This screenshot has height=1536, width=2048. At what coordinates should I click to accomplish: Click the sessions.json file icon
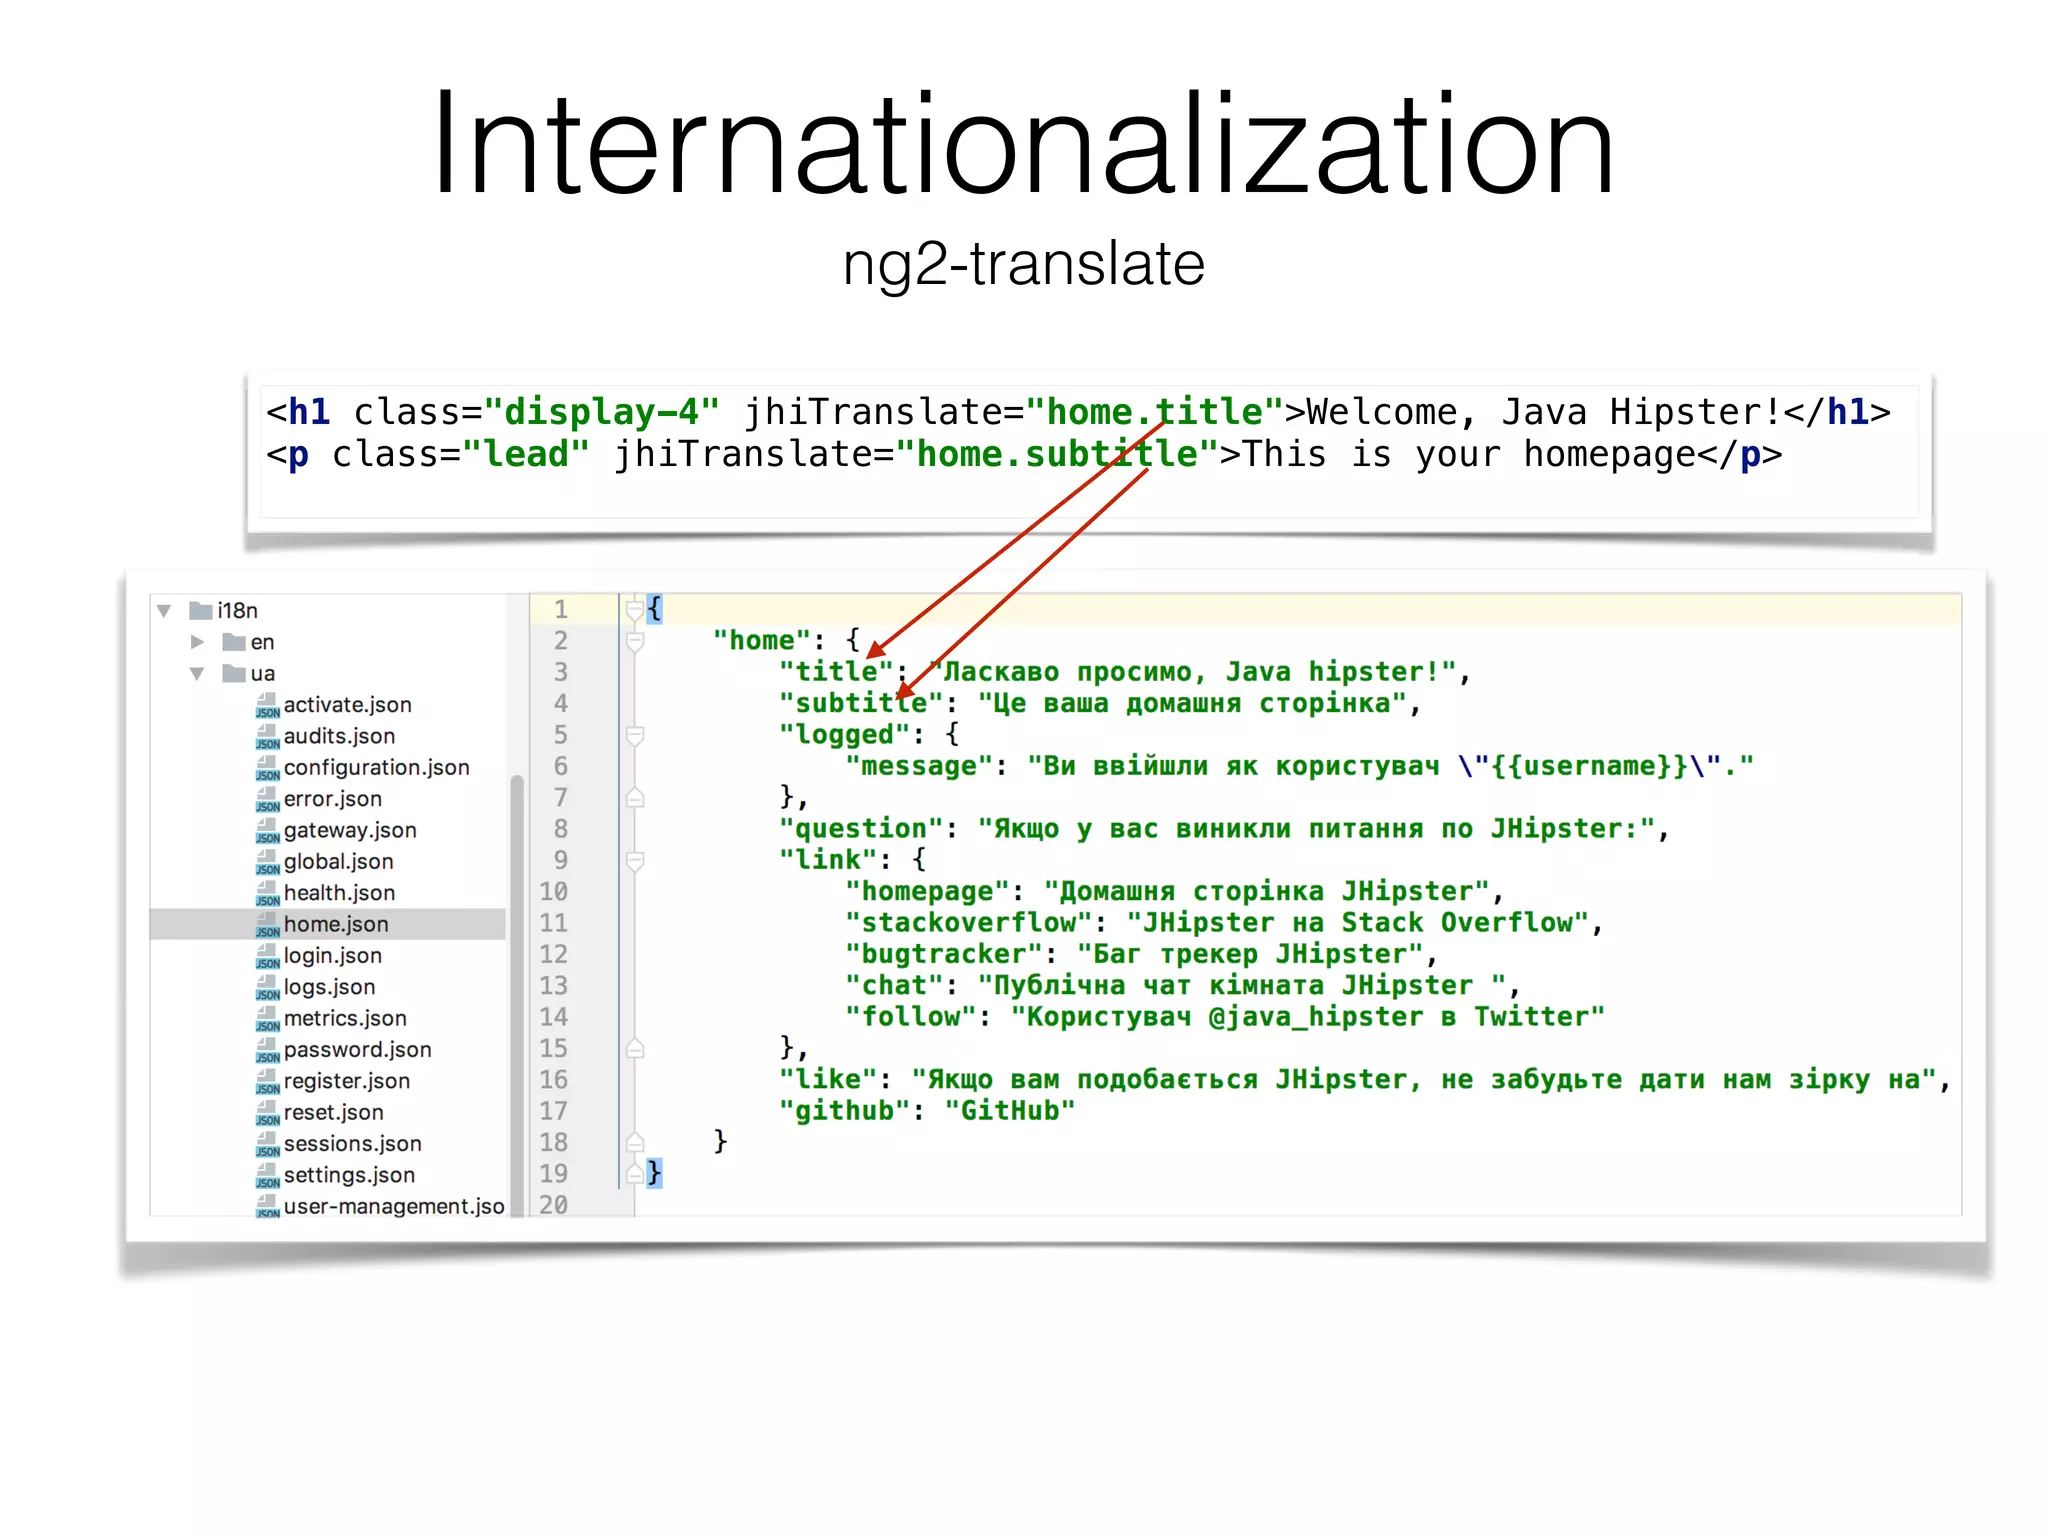point(267,1144)
